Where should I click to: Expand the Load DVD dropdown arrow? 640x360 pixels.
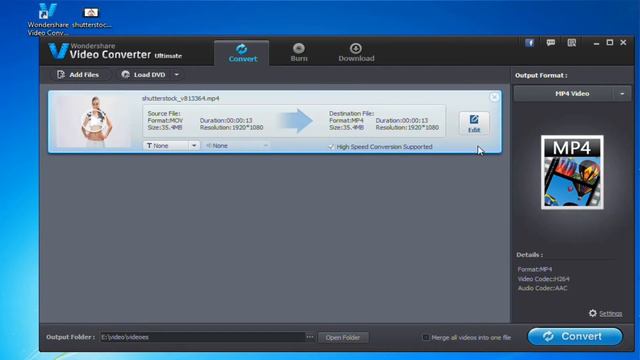pos(177,75)
